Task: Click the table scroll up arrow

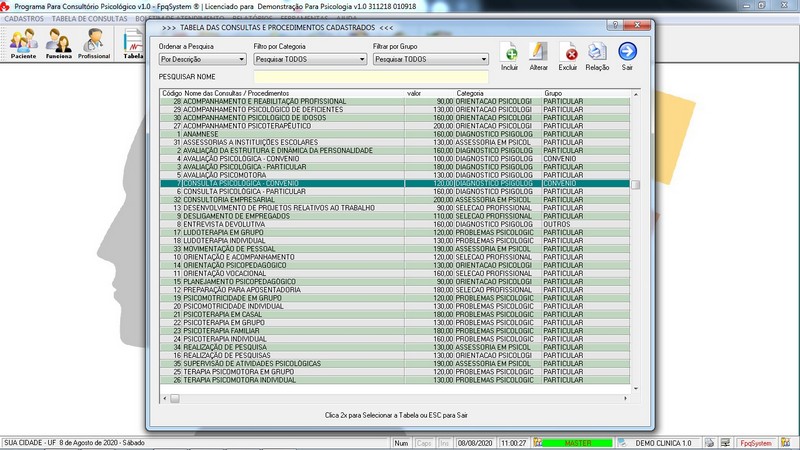Action: point(636,94)
